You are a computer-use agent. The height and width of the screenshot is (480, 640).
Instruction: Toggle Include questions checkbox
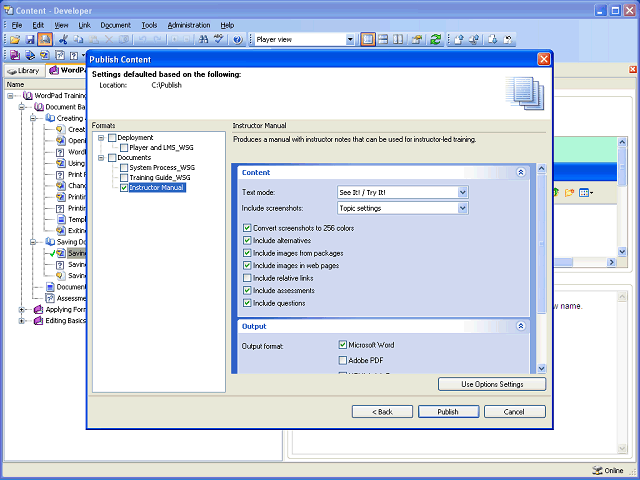click(247, 303)
